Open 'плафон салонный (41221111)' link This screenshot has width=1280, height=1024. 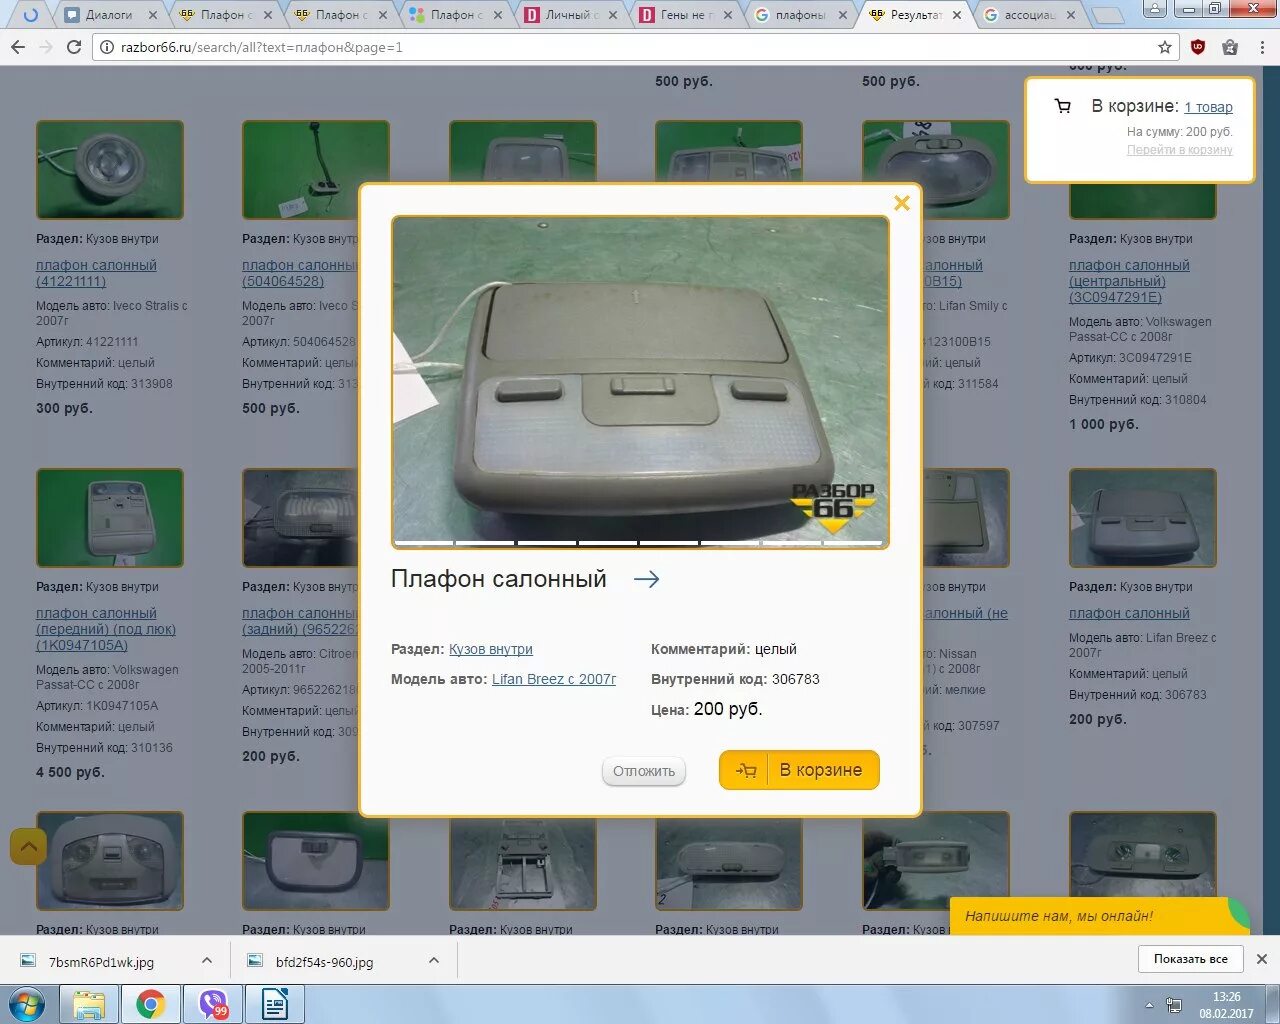(x=96, y=273)
